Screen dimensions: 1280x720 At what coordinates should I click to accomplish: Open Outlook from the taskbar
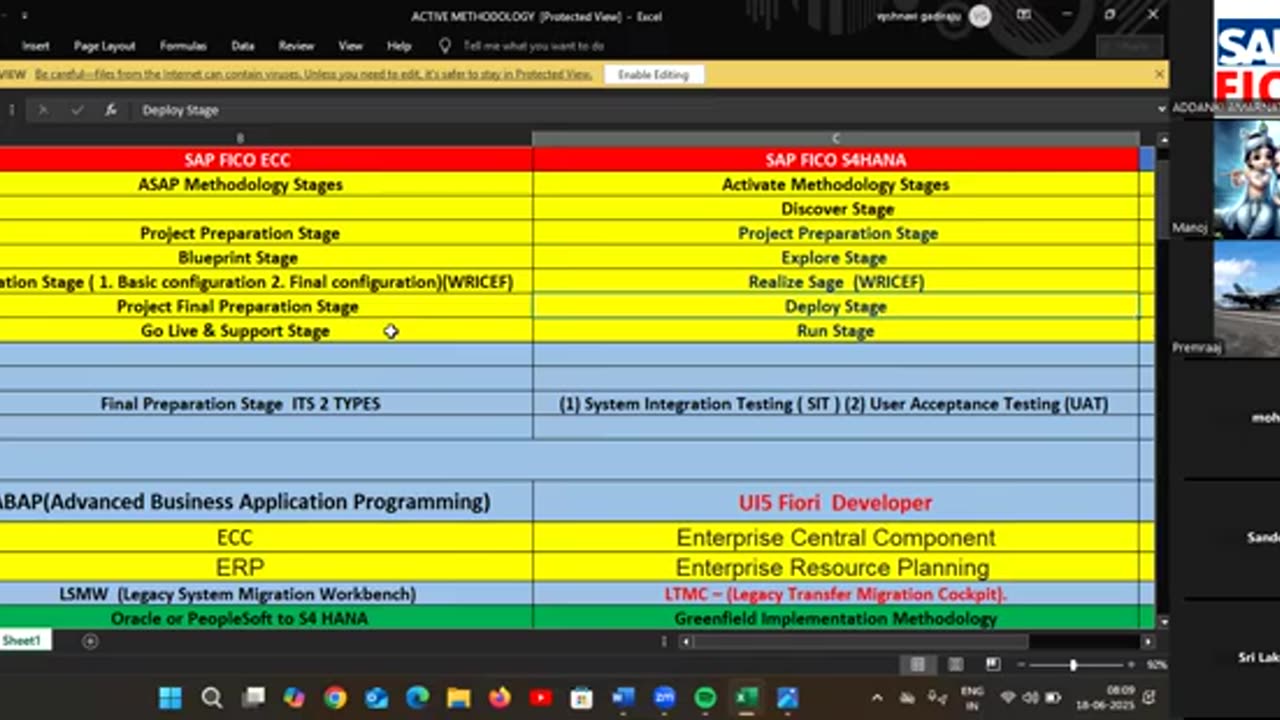click(x=376, y=697)
